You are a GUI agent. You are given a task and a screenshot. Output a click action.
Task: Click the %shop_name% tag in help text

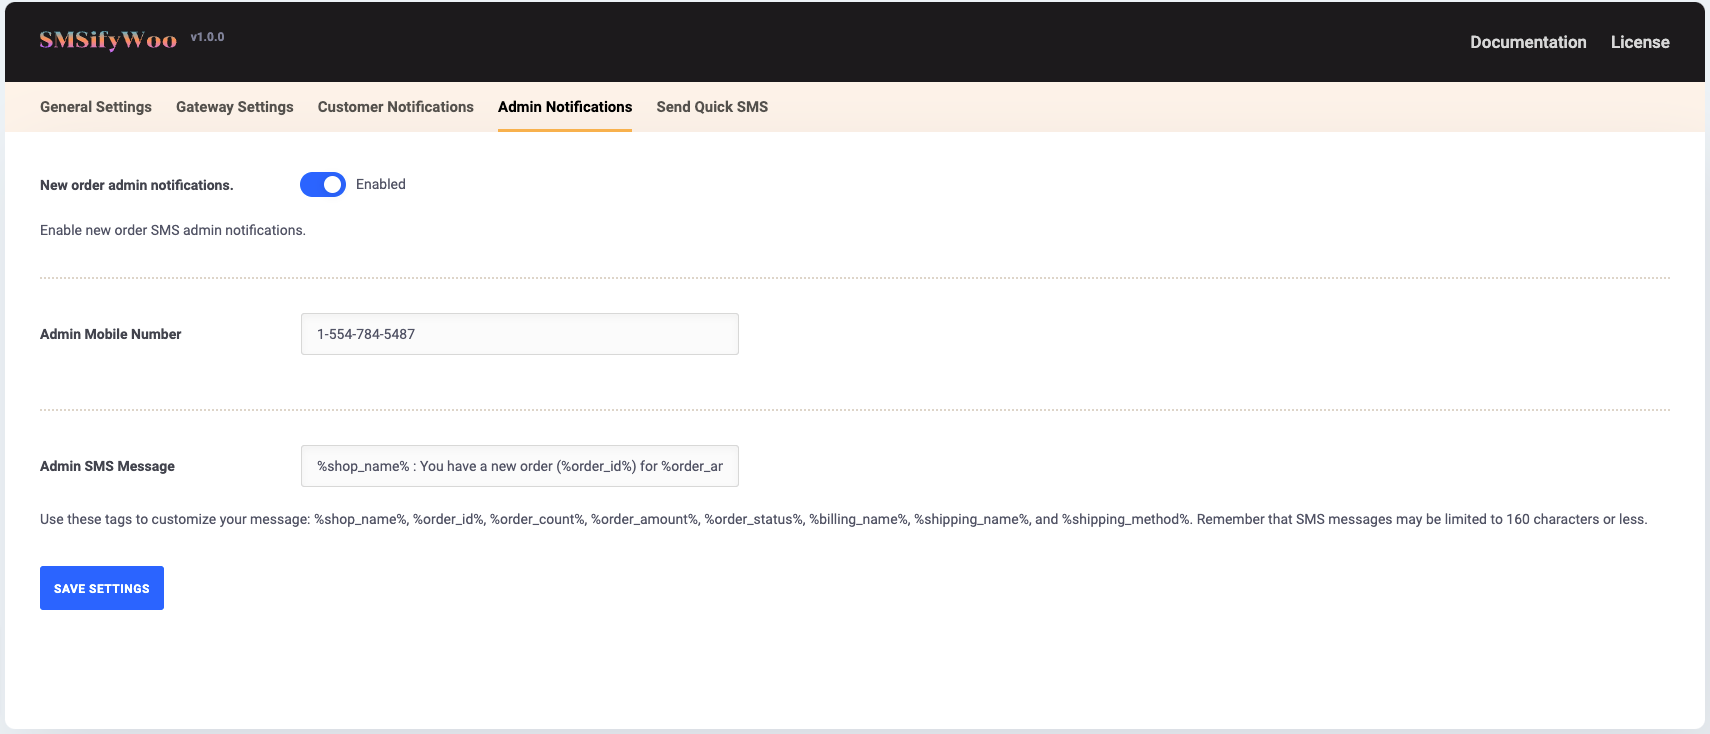[360, 519]
